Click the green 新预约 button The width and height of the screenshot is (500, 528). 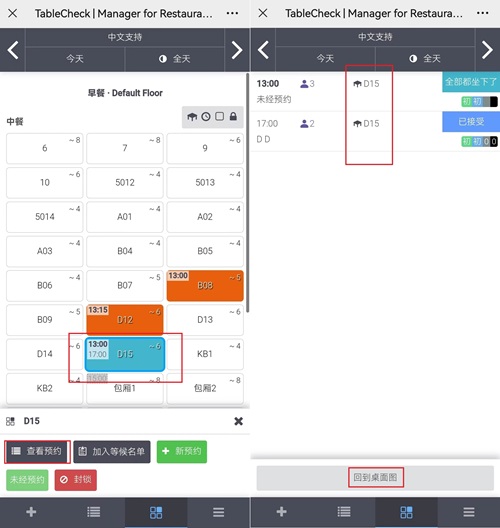(x=182, y=452)
